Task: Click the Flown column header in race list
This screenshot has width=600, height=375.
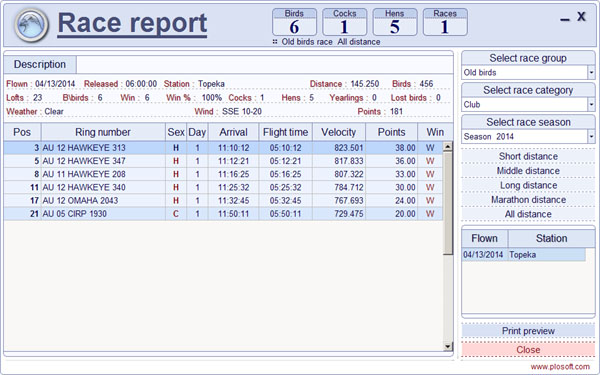Action: [x=484, y=238]
